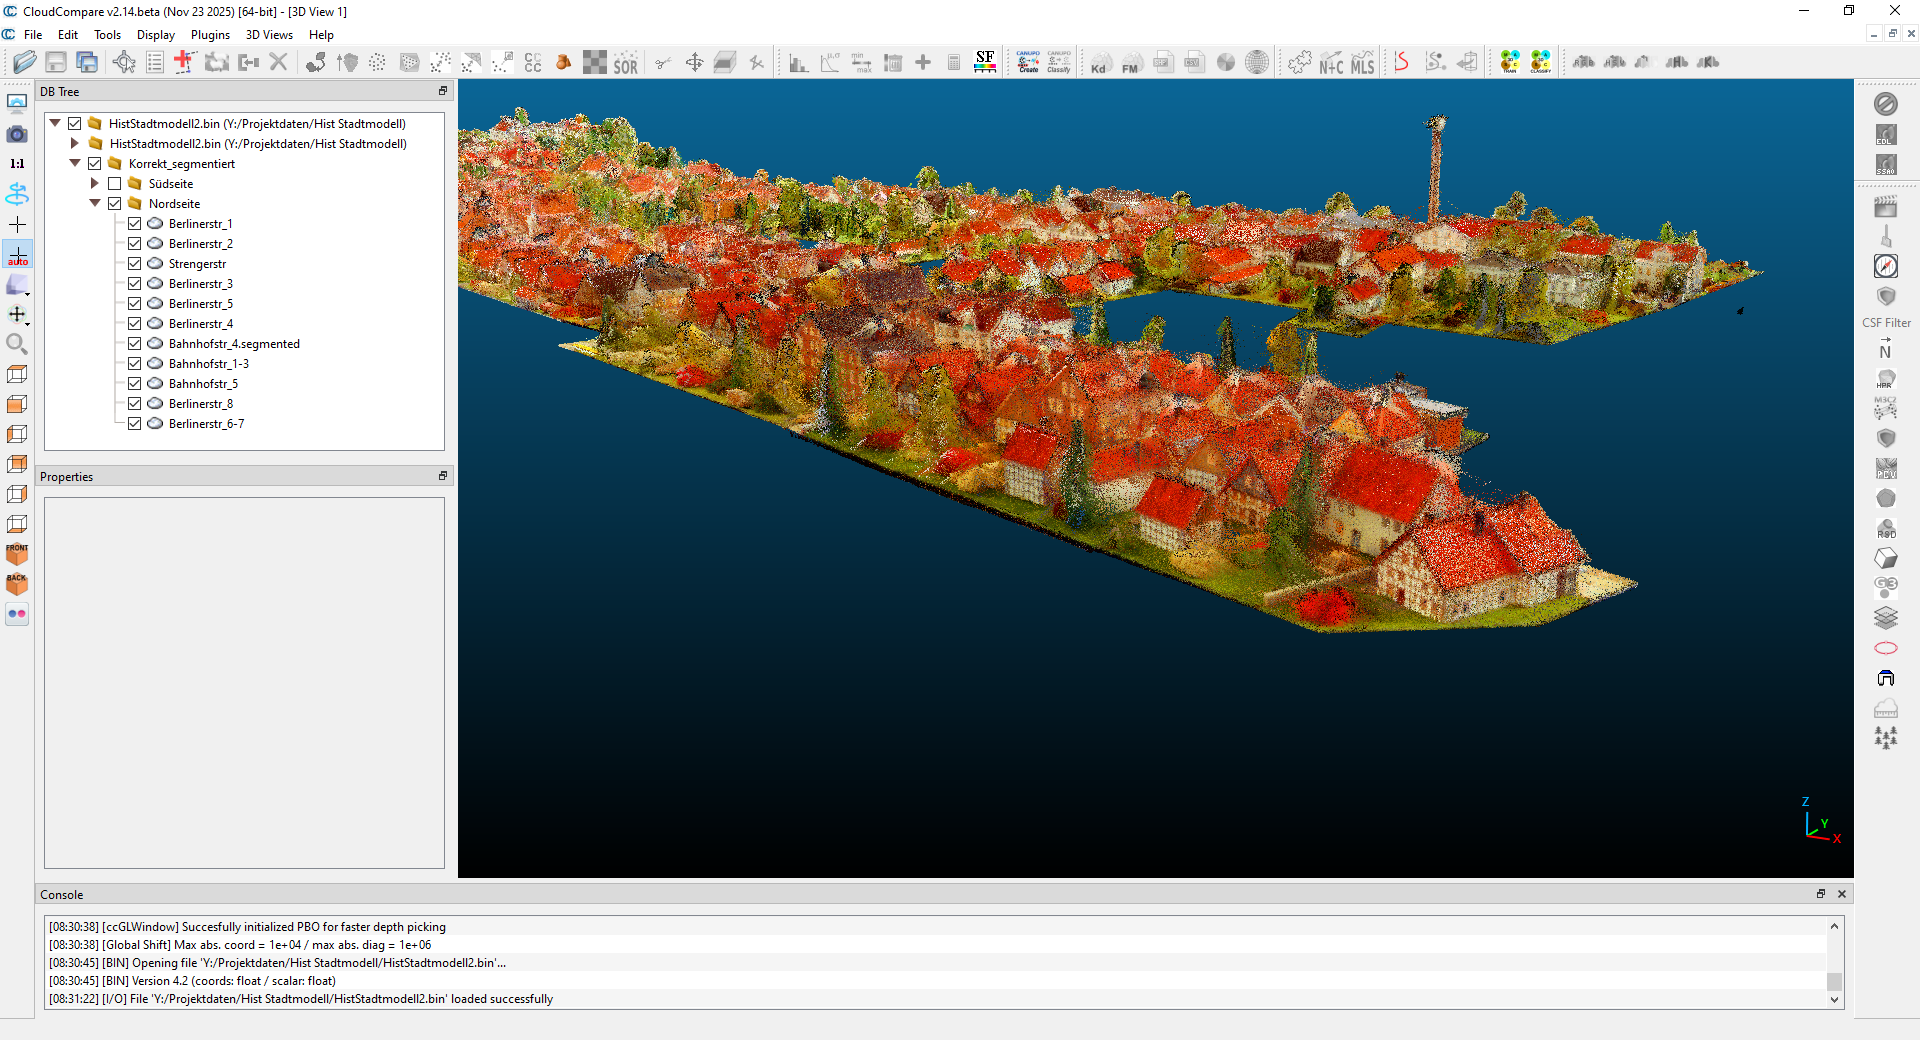The width and height of the screenshot is (1920, 1040).
Task: Collapse the Nordseite folder
Action: point(95,204)
